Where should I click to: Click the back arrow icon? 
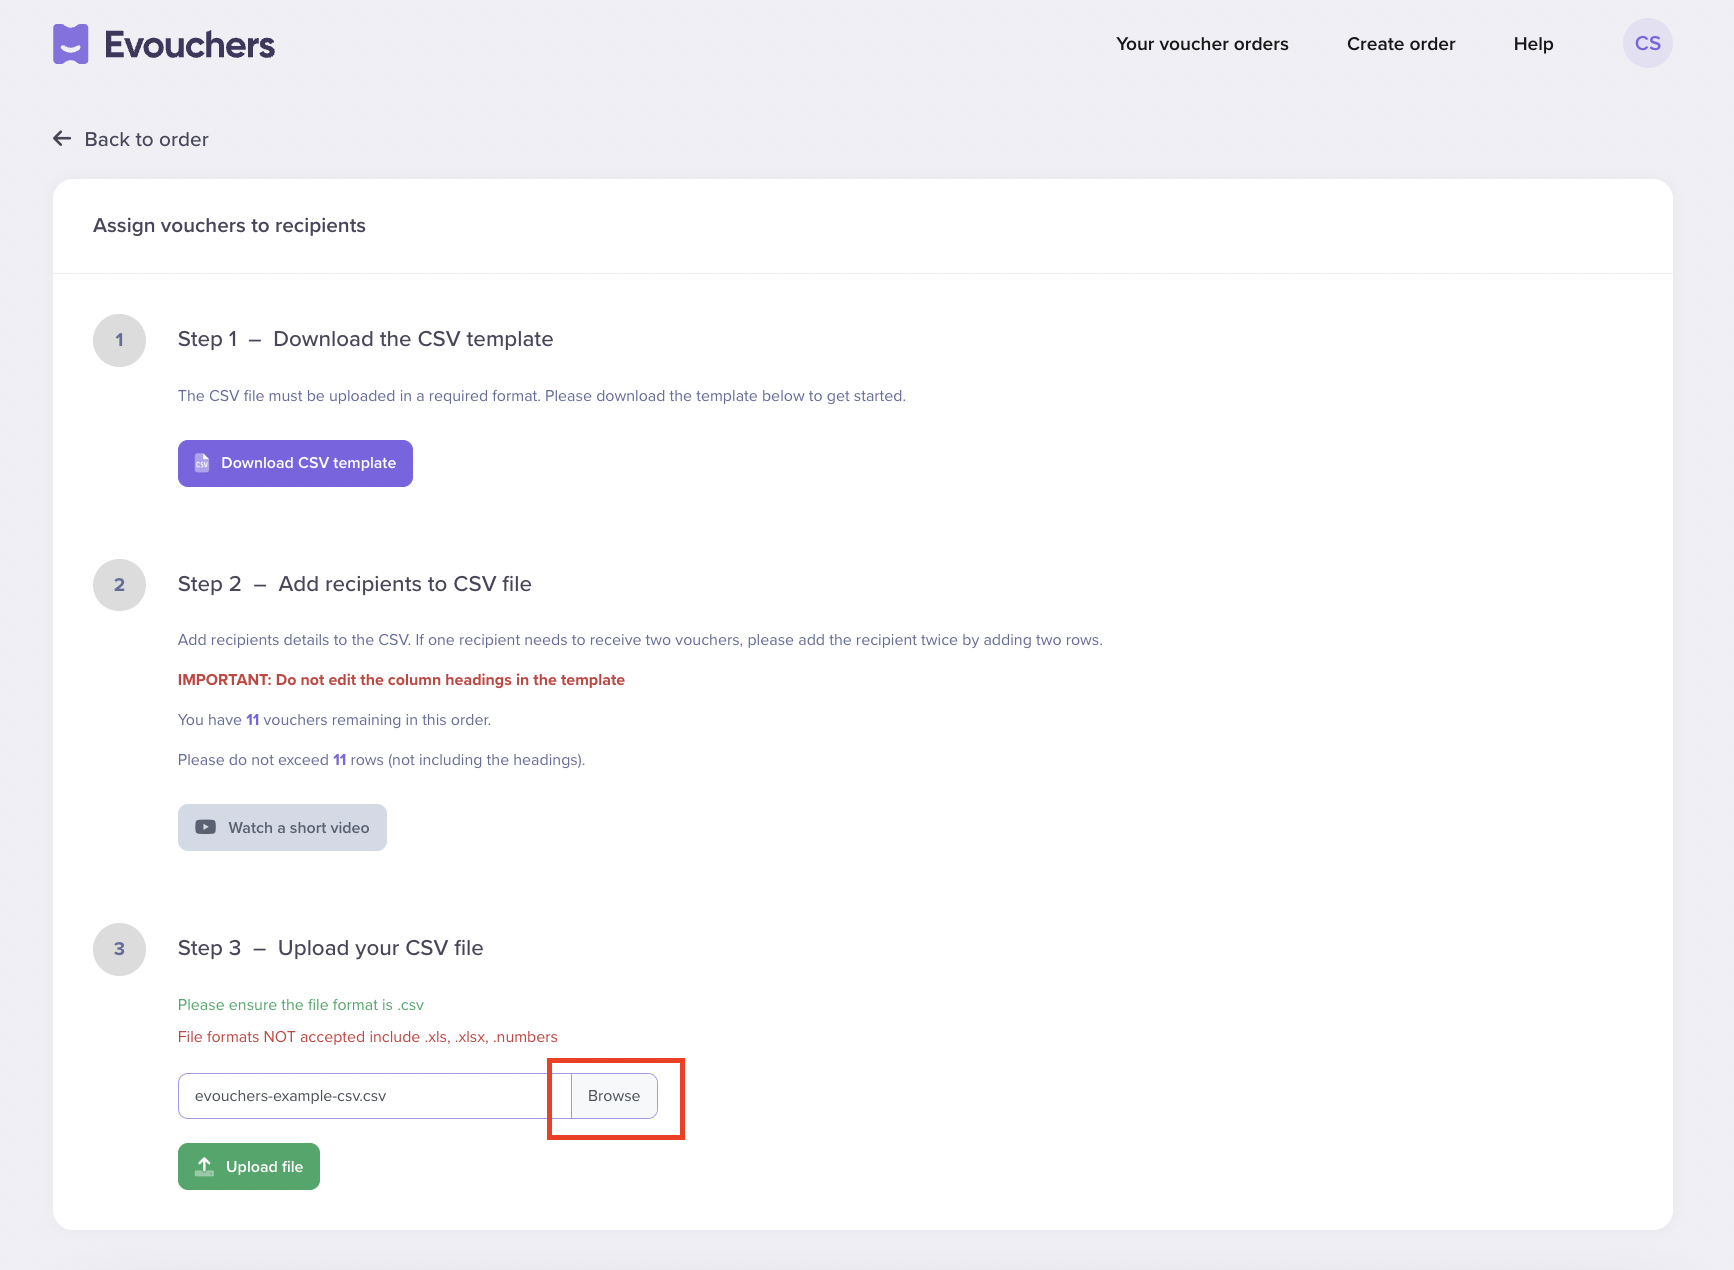62,139
